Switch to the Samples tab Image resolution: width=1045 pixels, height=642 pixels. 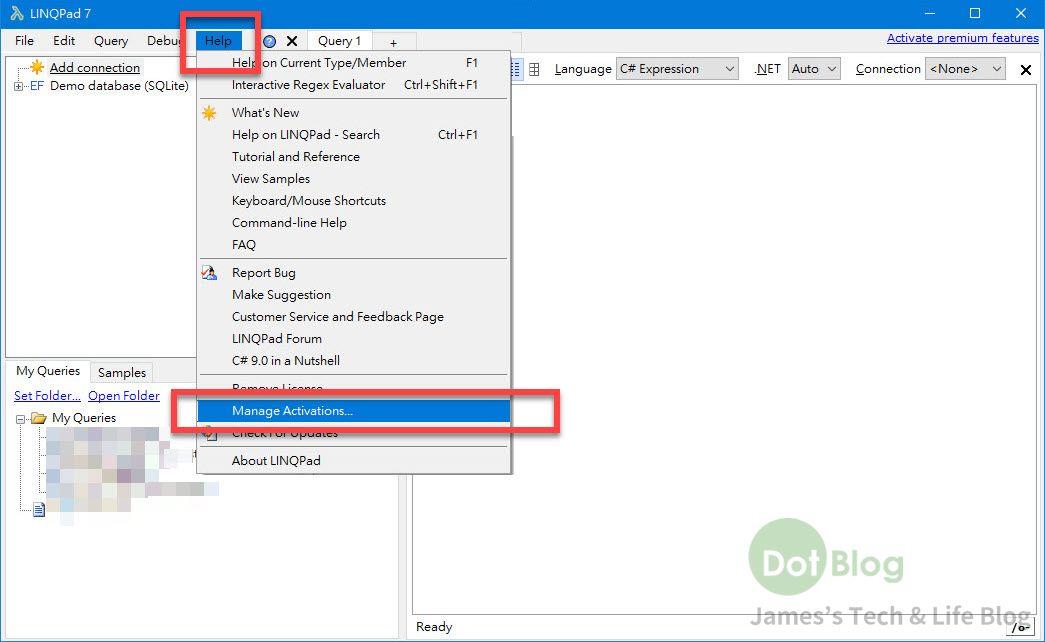[122, 372]
